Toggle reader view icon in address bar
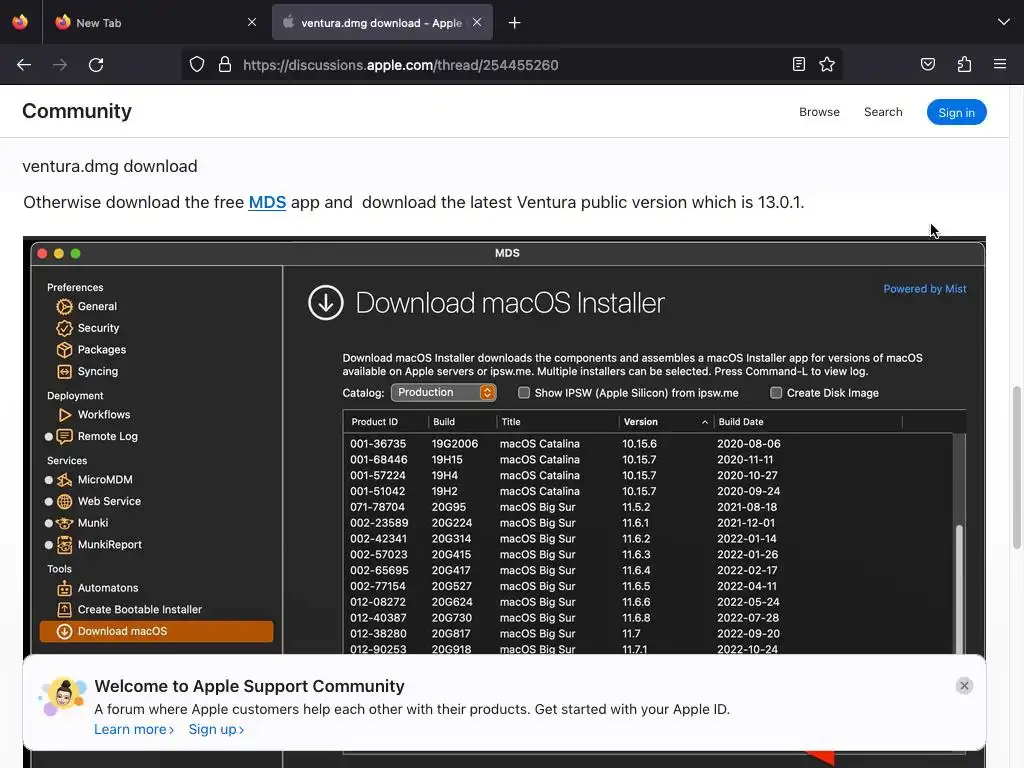The height and width of the screenshot is (768, 1024). pyautogui.click(x=798, y=64)
